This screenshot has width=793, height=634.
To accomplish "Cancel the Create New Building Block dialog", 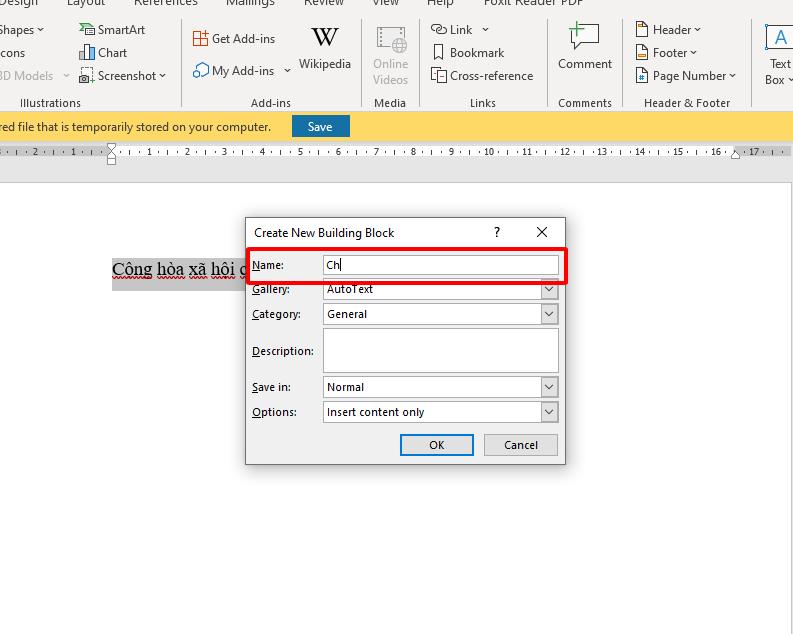I will [x=521, y=445].
